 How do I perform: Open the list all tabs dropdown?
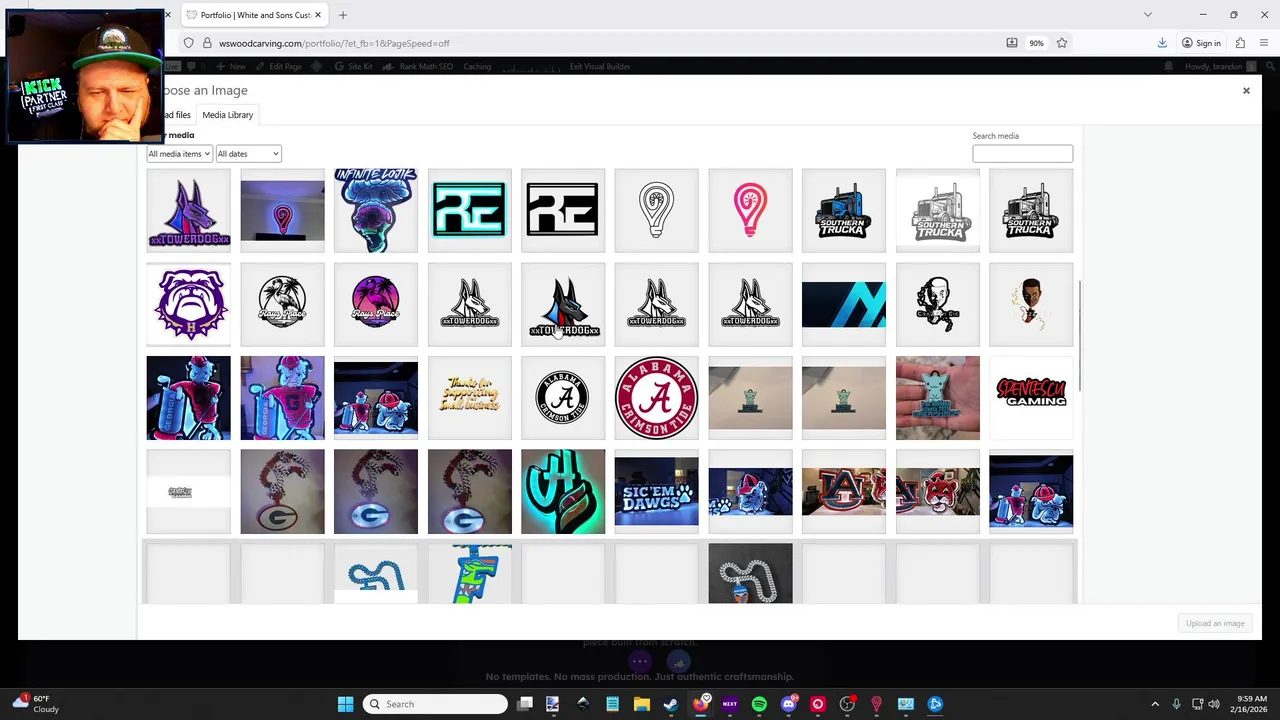coord(1147,15)
